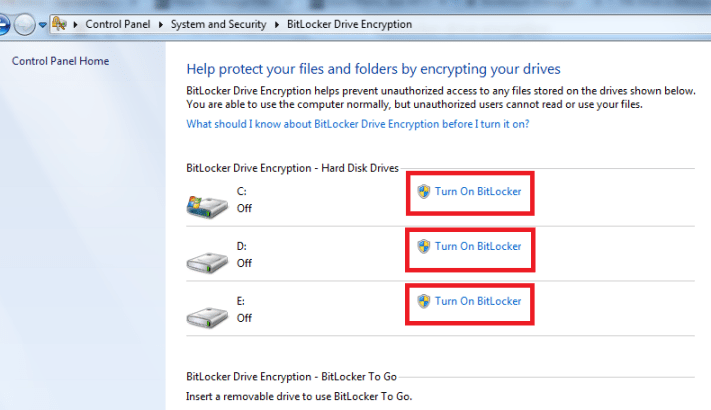Open the Control Panel Home link

[60, 61]
